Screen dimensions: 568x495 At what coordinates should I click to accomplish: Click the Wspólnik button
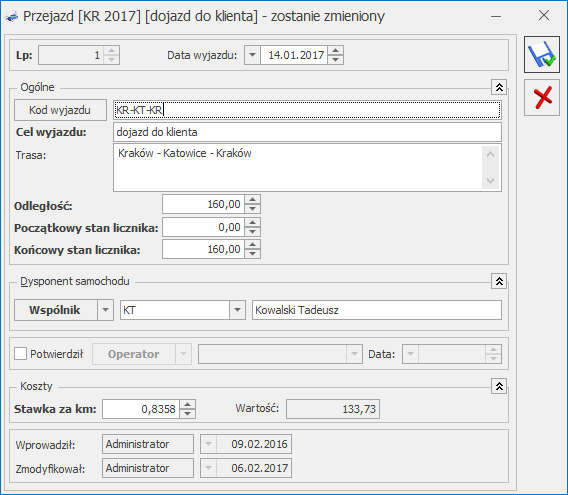pyautogui.click(x=56, y=310)
